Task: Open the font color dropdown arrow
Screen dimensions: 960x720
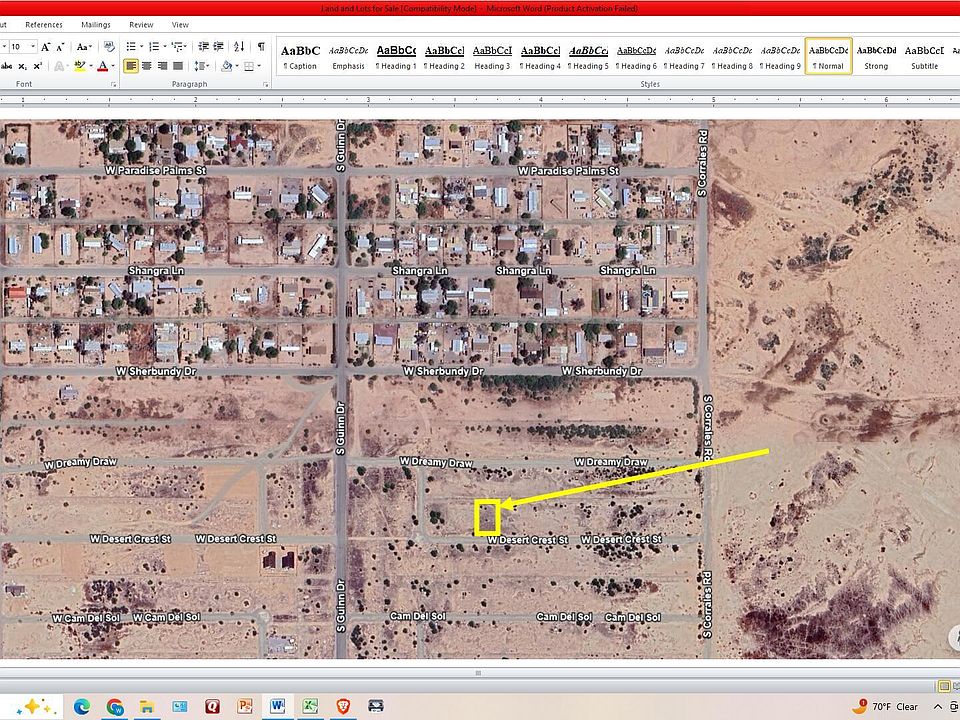Action: (x=113, y=66)
